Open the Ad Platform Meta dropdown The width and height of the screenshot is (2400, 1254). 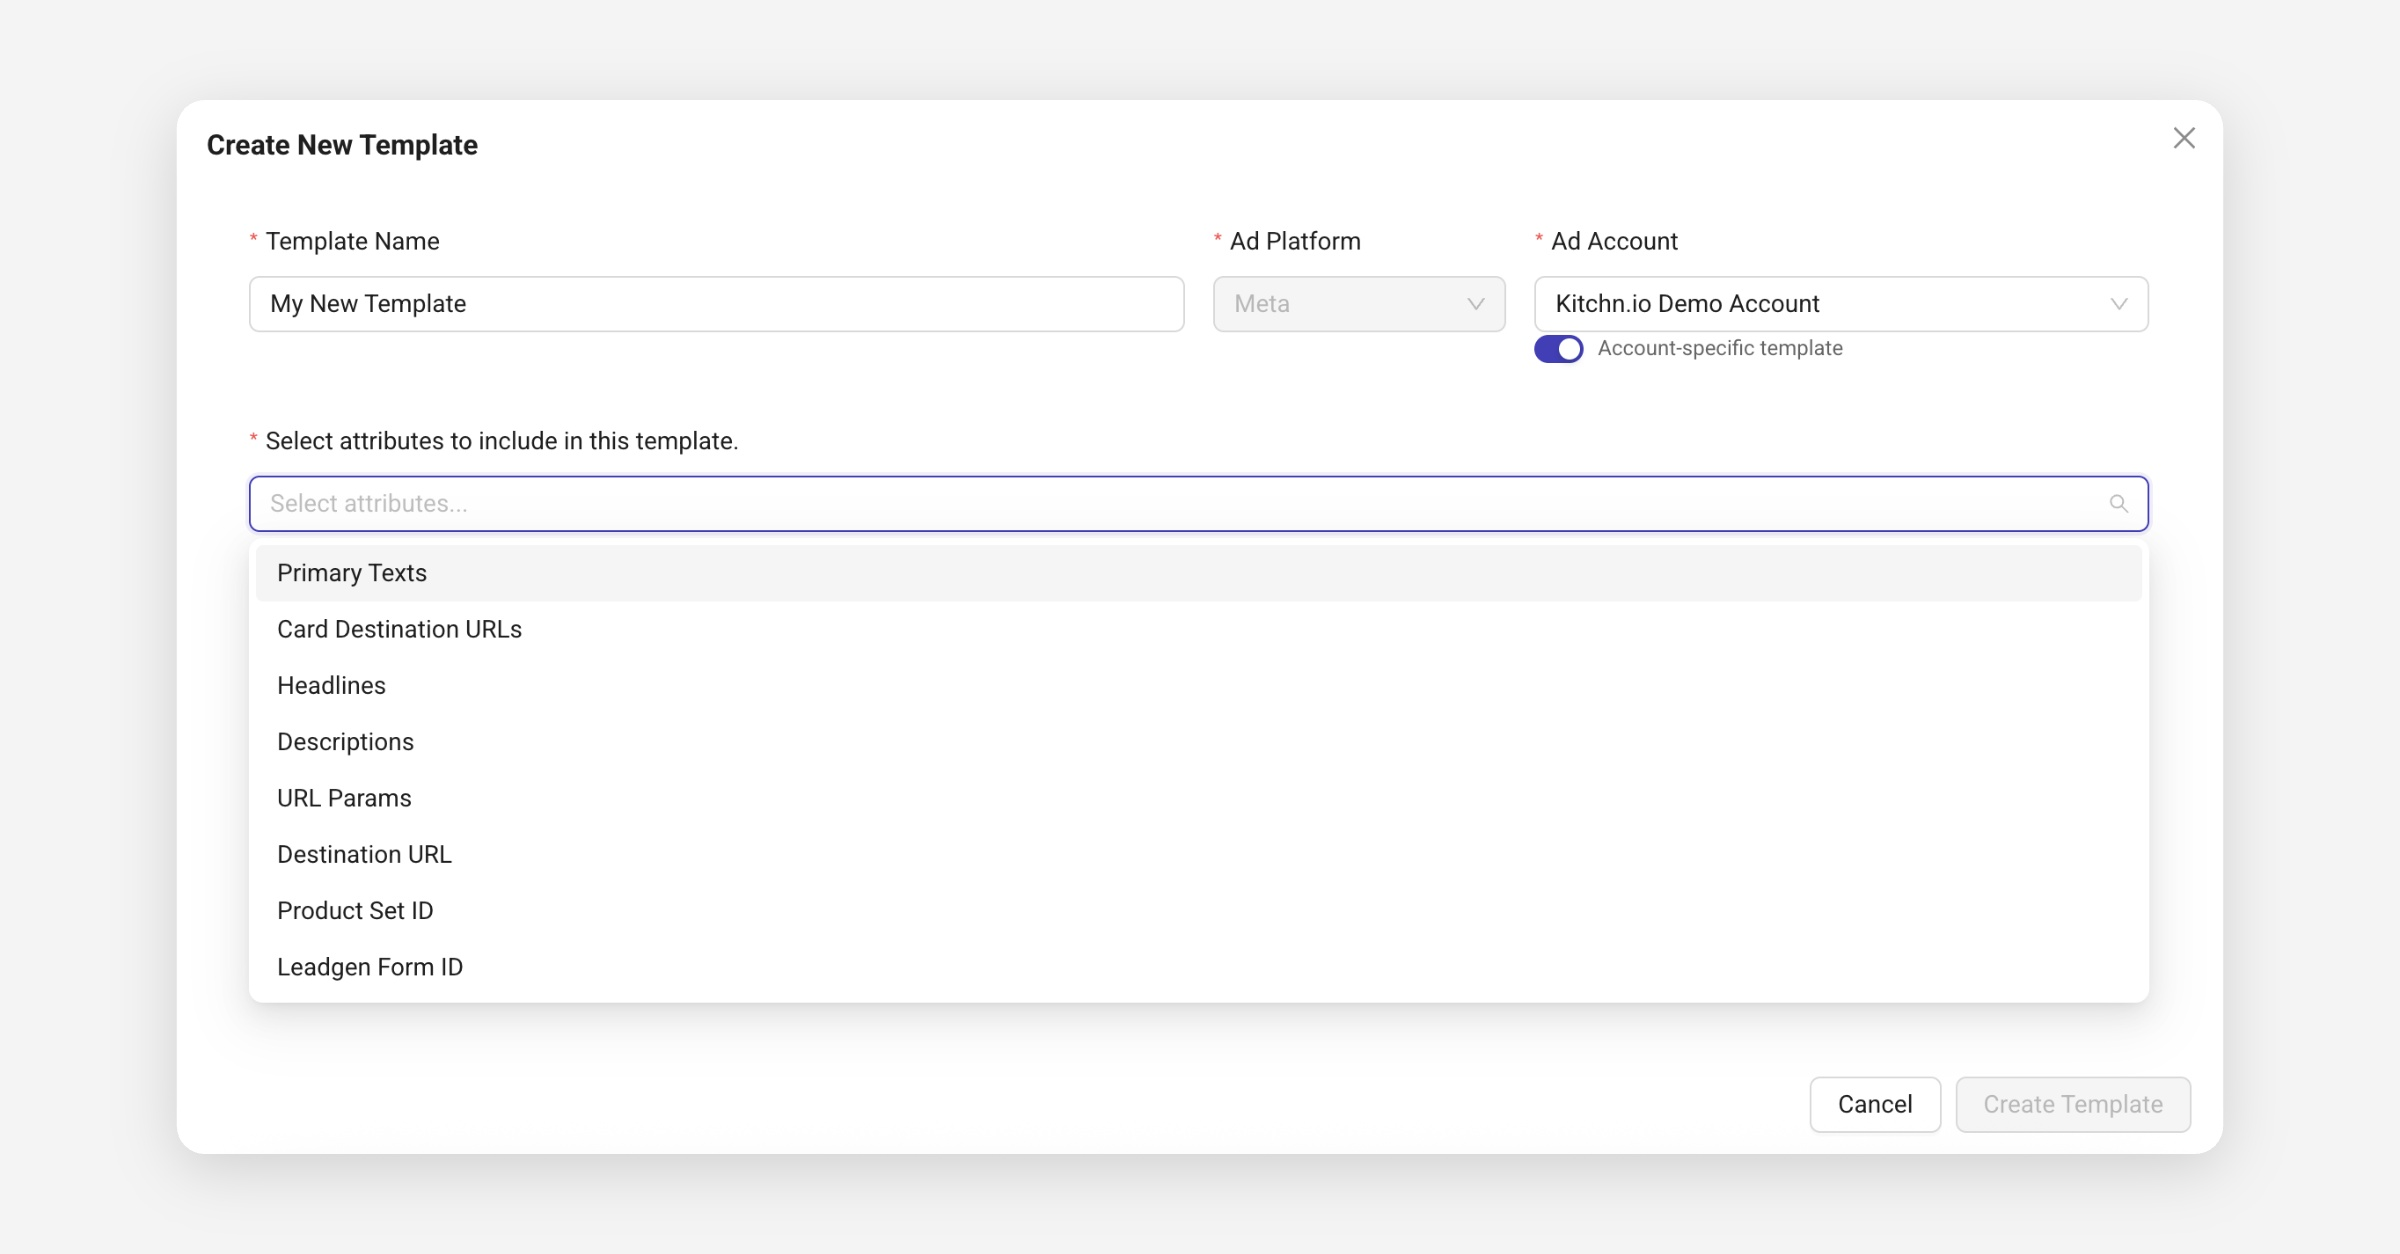click(1358, 304)
